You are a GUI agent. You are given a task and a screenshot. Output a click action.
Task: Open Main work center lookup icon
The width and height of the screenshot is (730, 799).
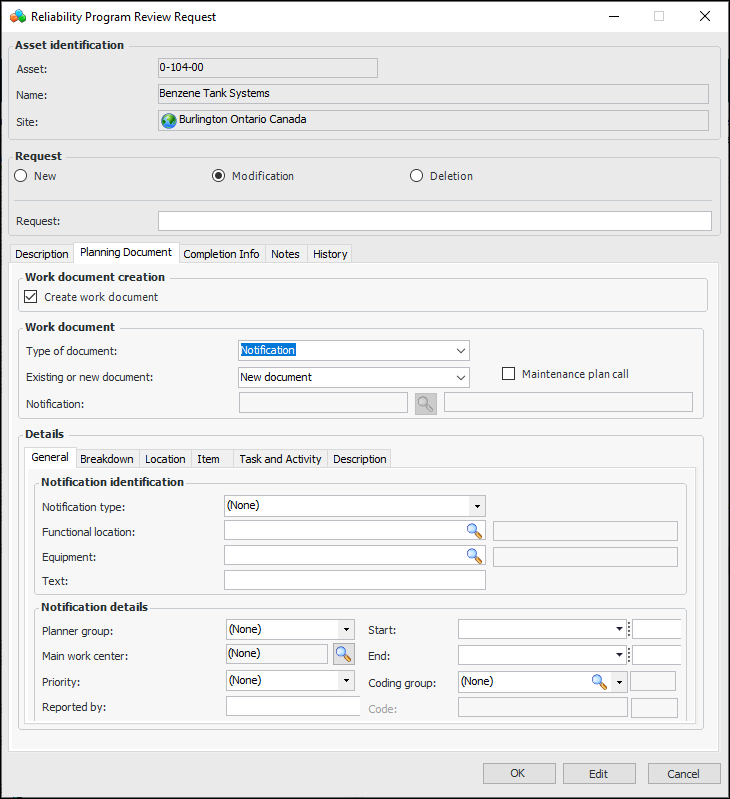point(343,654)
